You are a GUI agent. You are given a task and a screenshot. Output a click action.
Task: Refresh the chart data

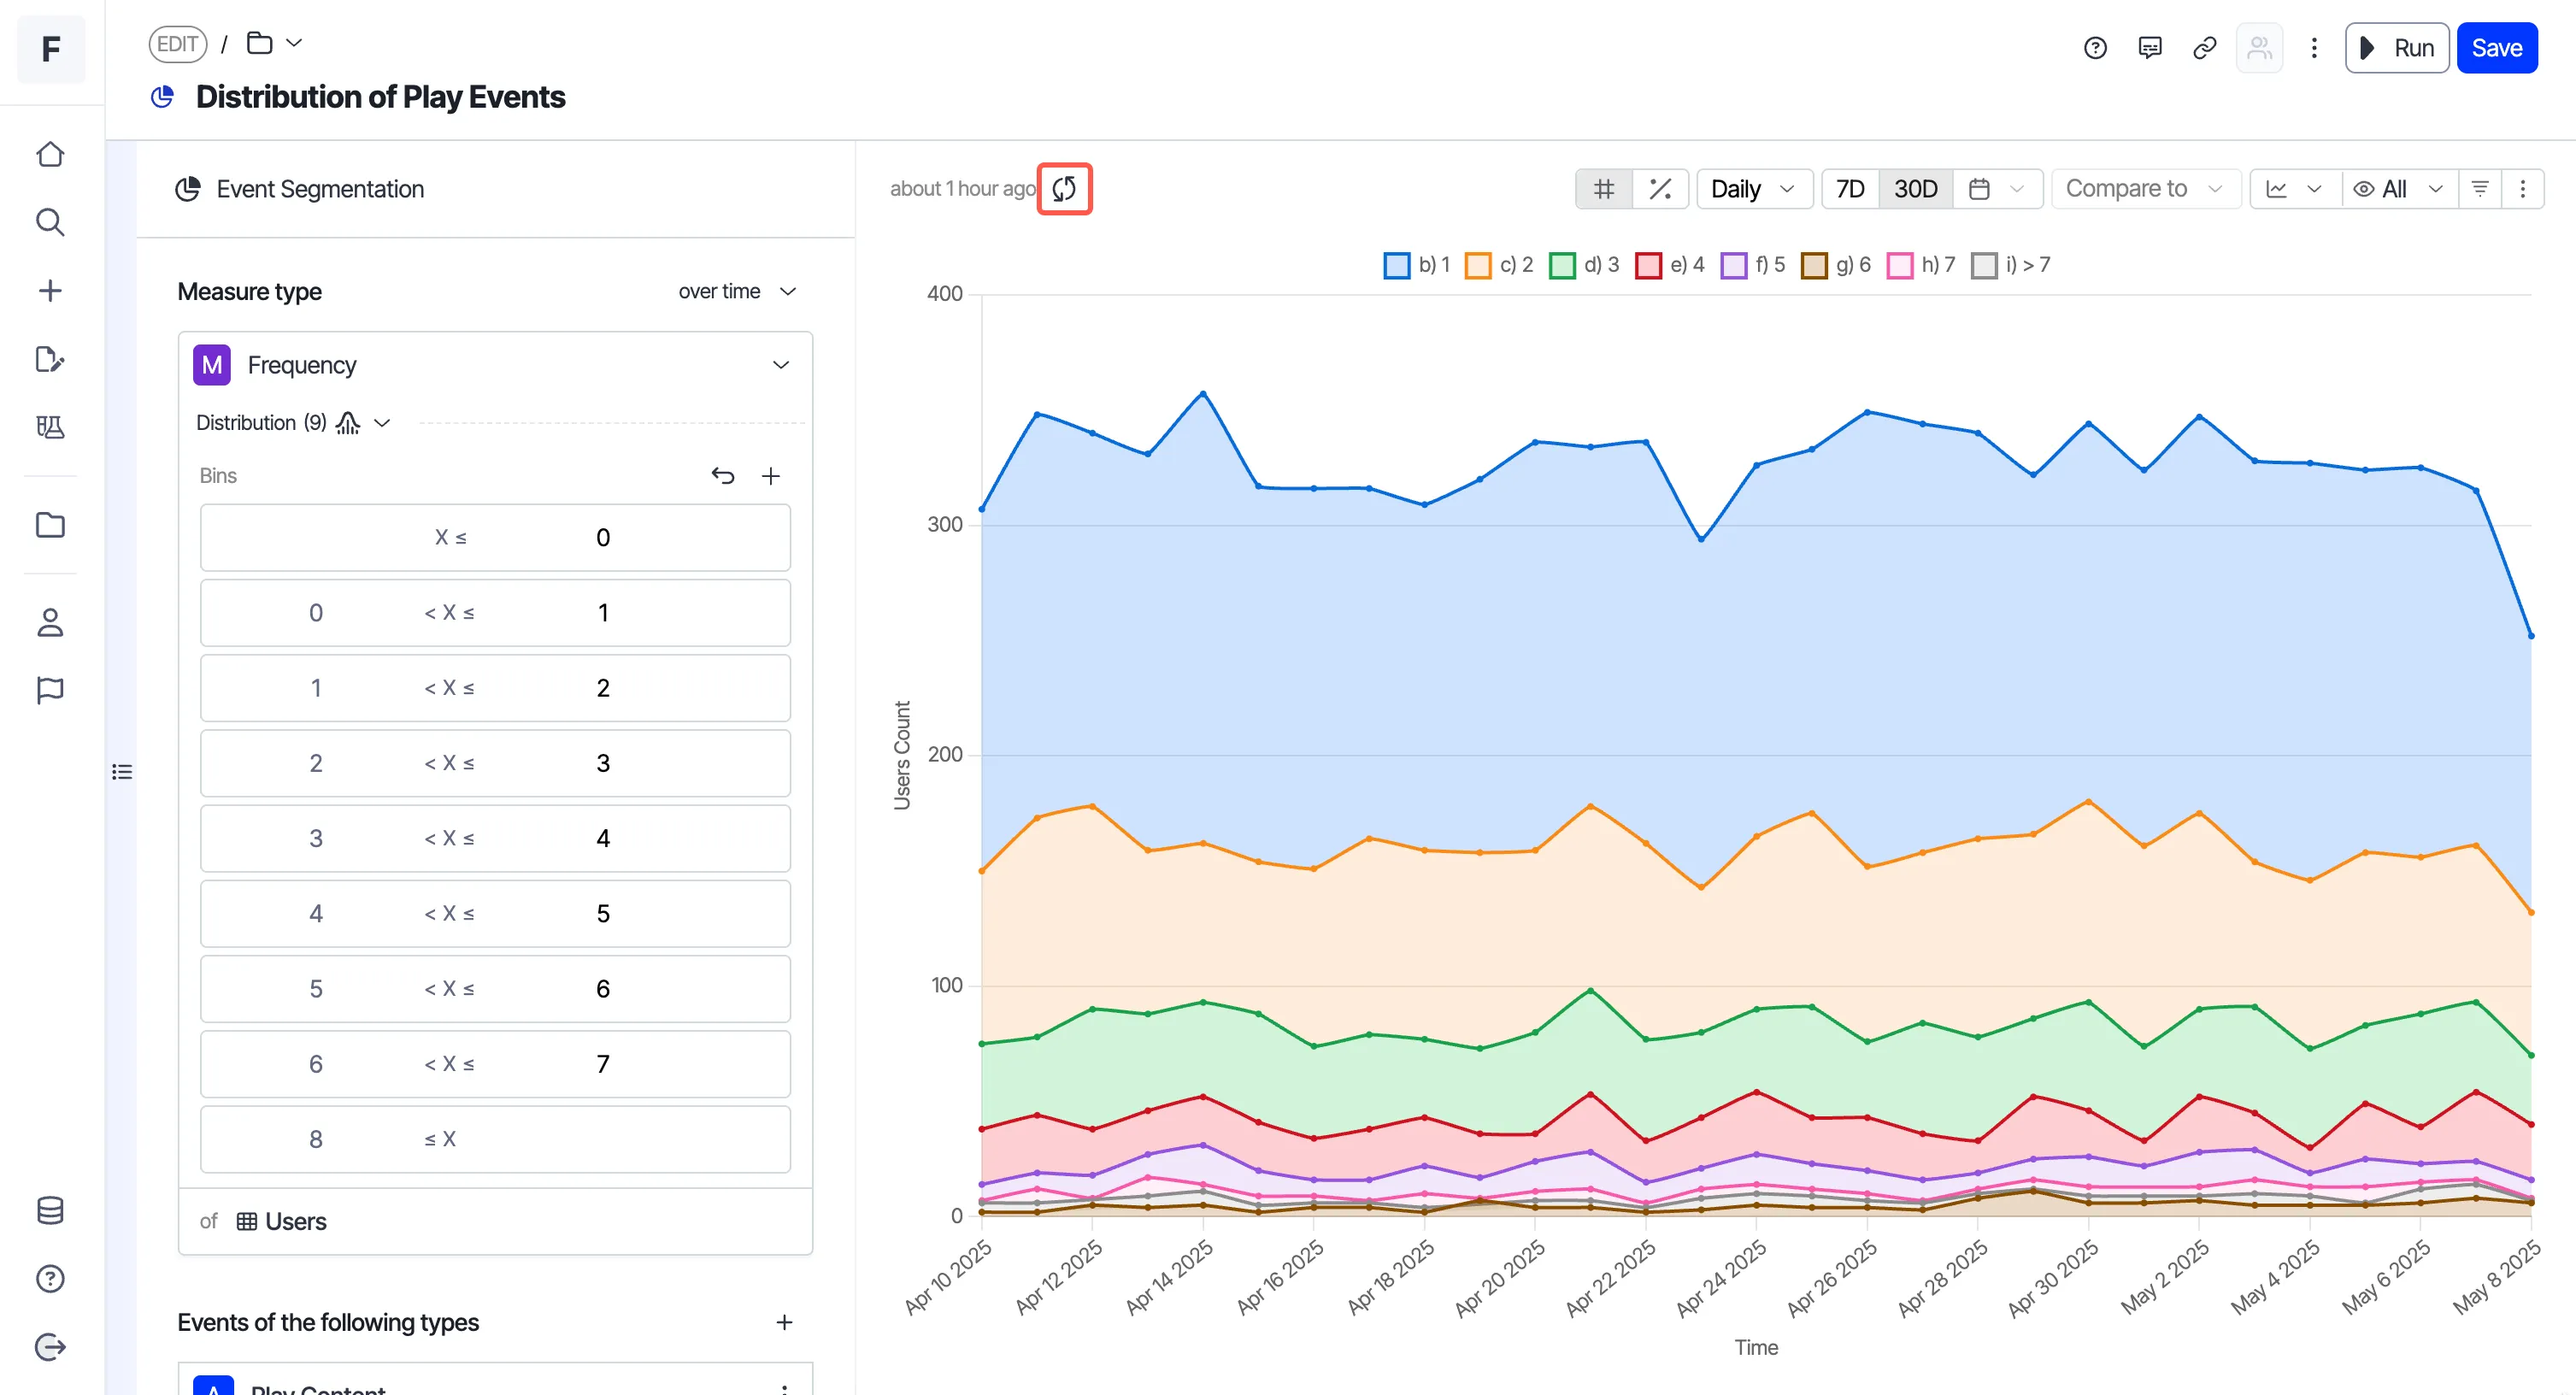[x=1064, y=189]
